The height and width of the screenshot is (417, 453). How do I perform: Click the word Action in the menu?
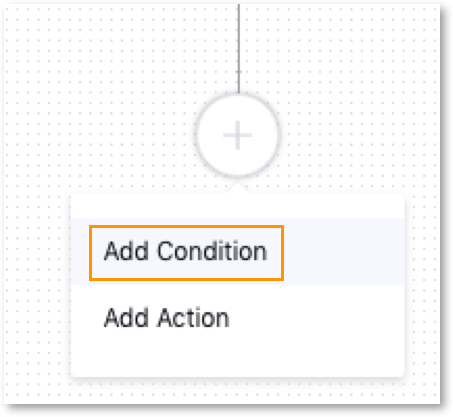pyautogui.click(x=193, y=318)
